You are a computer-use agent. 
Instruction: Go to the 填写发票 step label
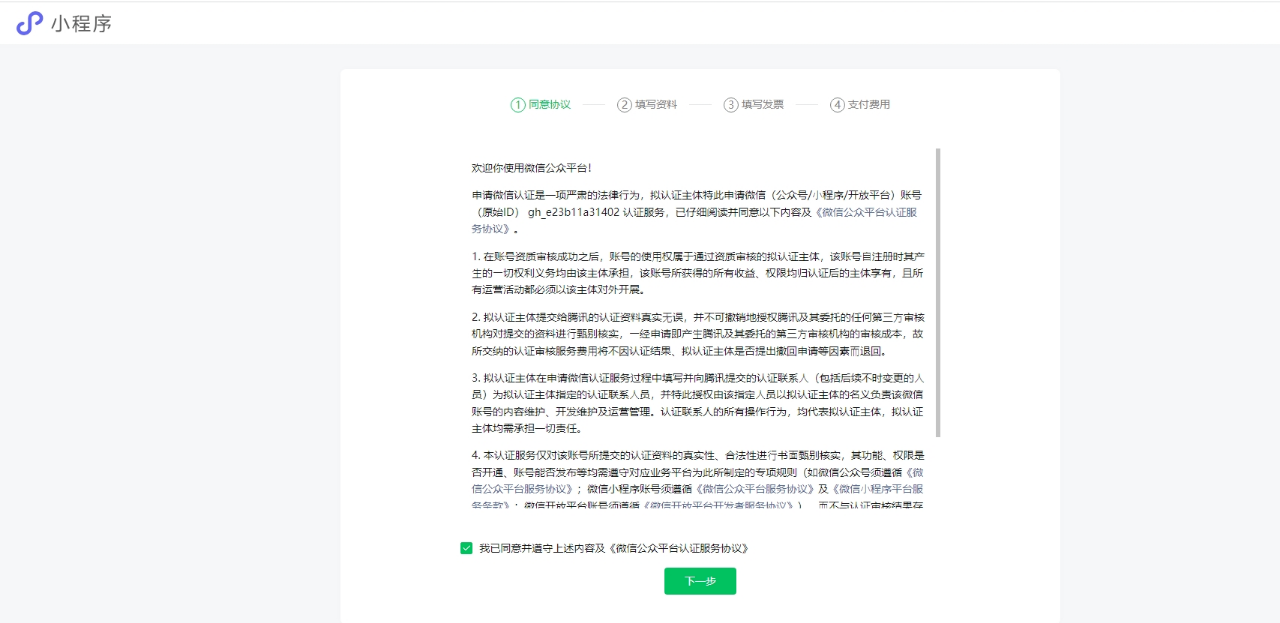click(763, 105)
